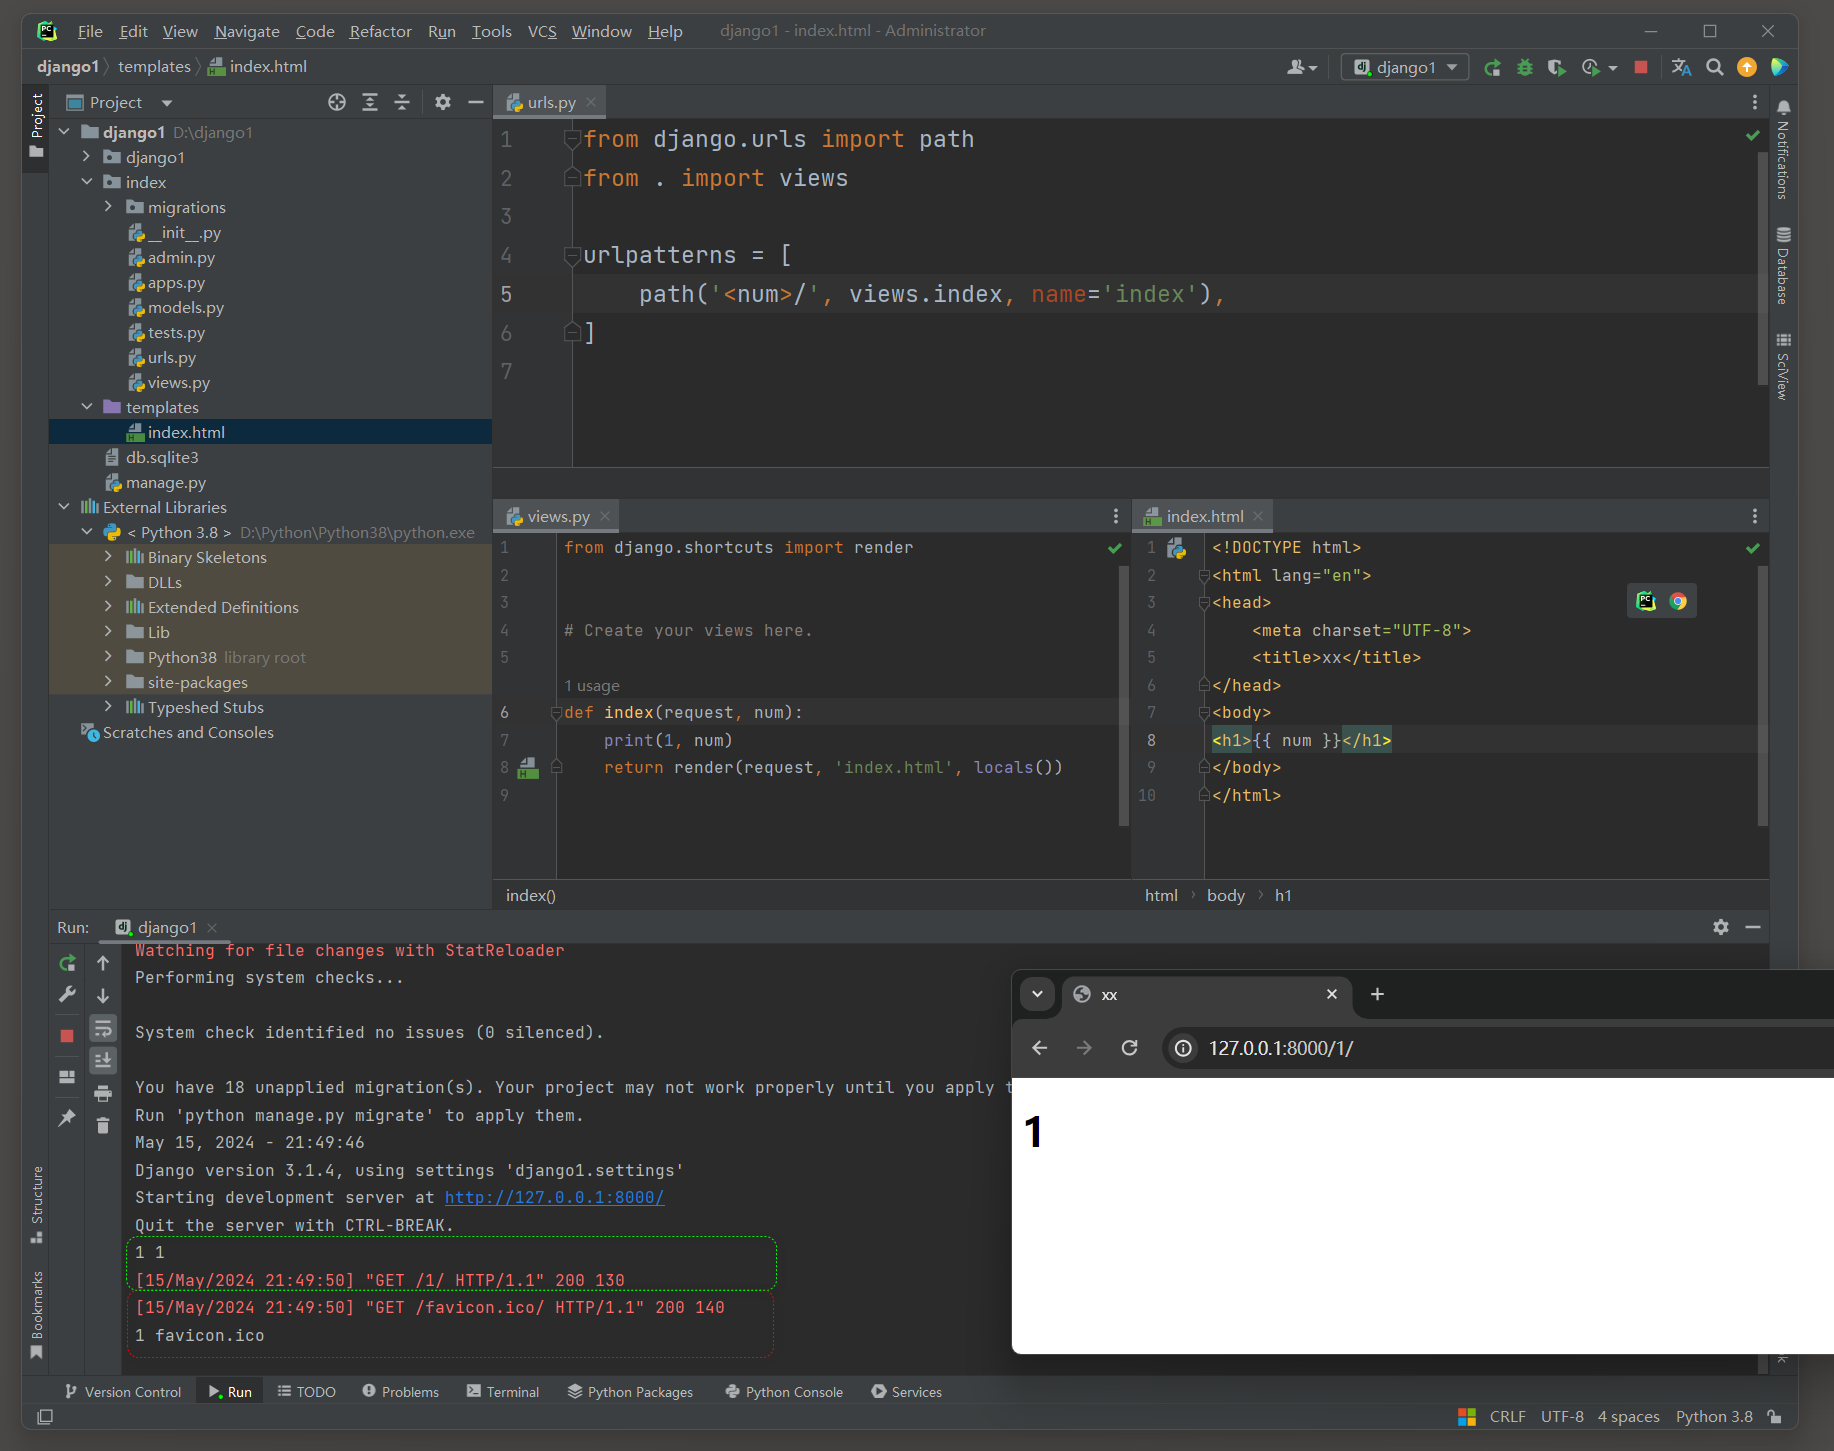The width and height of the screenshot is (1834, 1451).
Task: Collapse the templates folder
Action: pyautogui.click(x=87, y=407)
